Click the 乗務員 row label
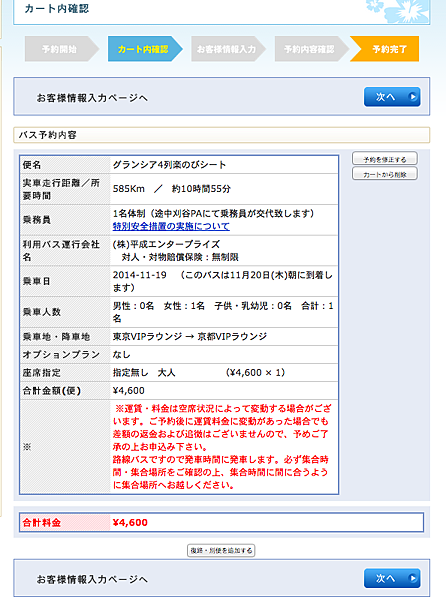The height and width of the screenshot is (600, 446). click(x=36, y=220)
